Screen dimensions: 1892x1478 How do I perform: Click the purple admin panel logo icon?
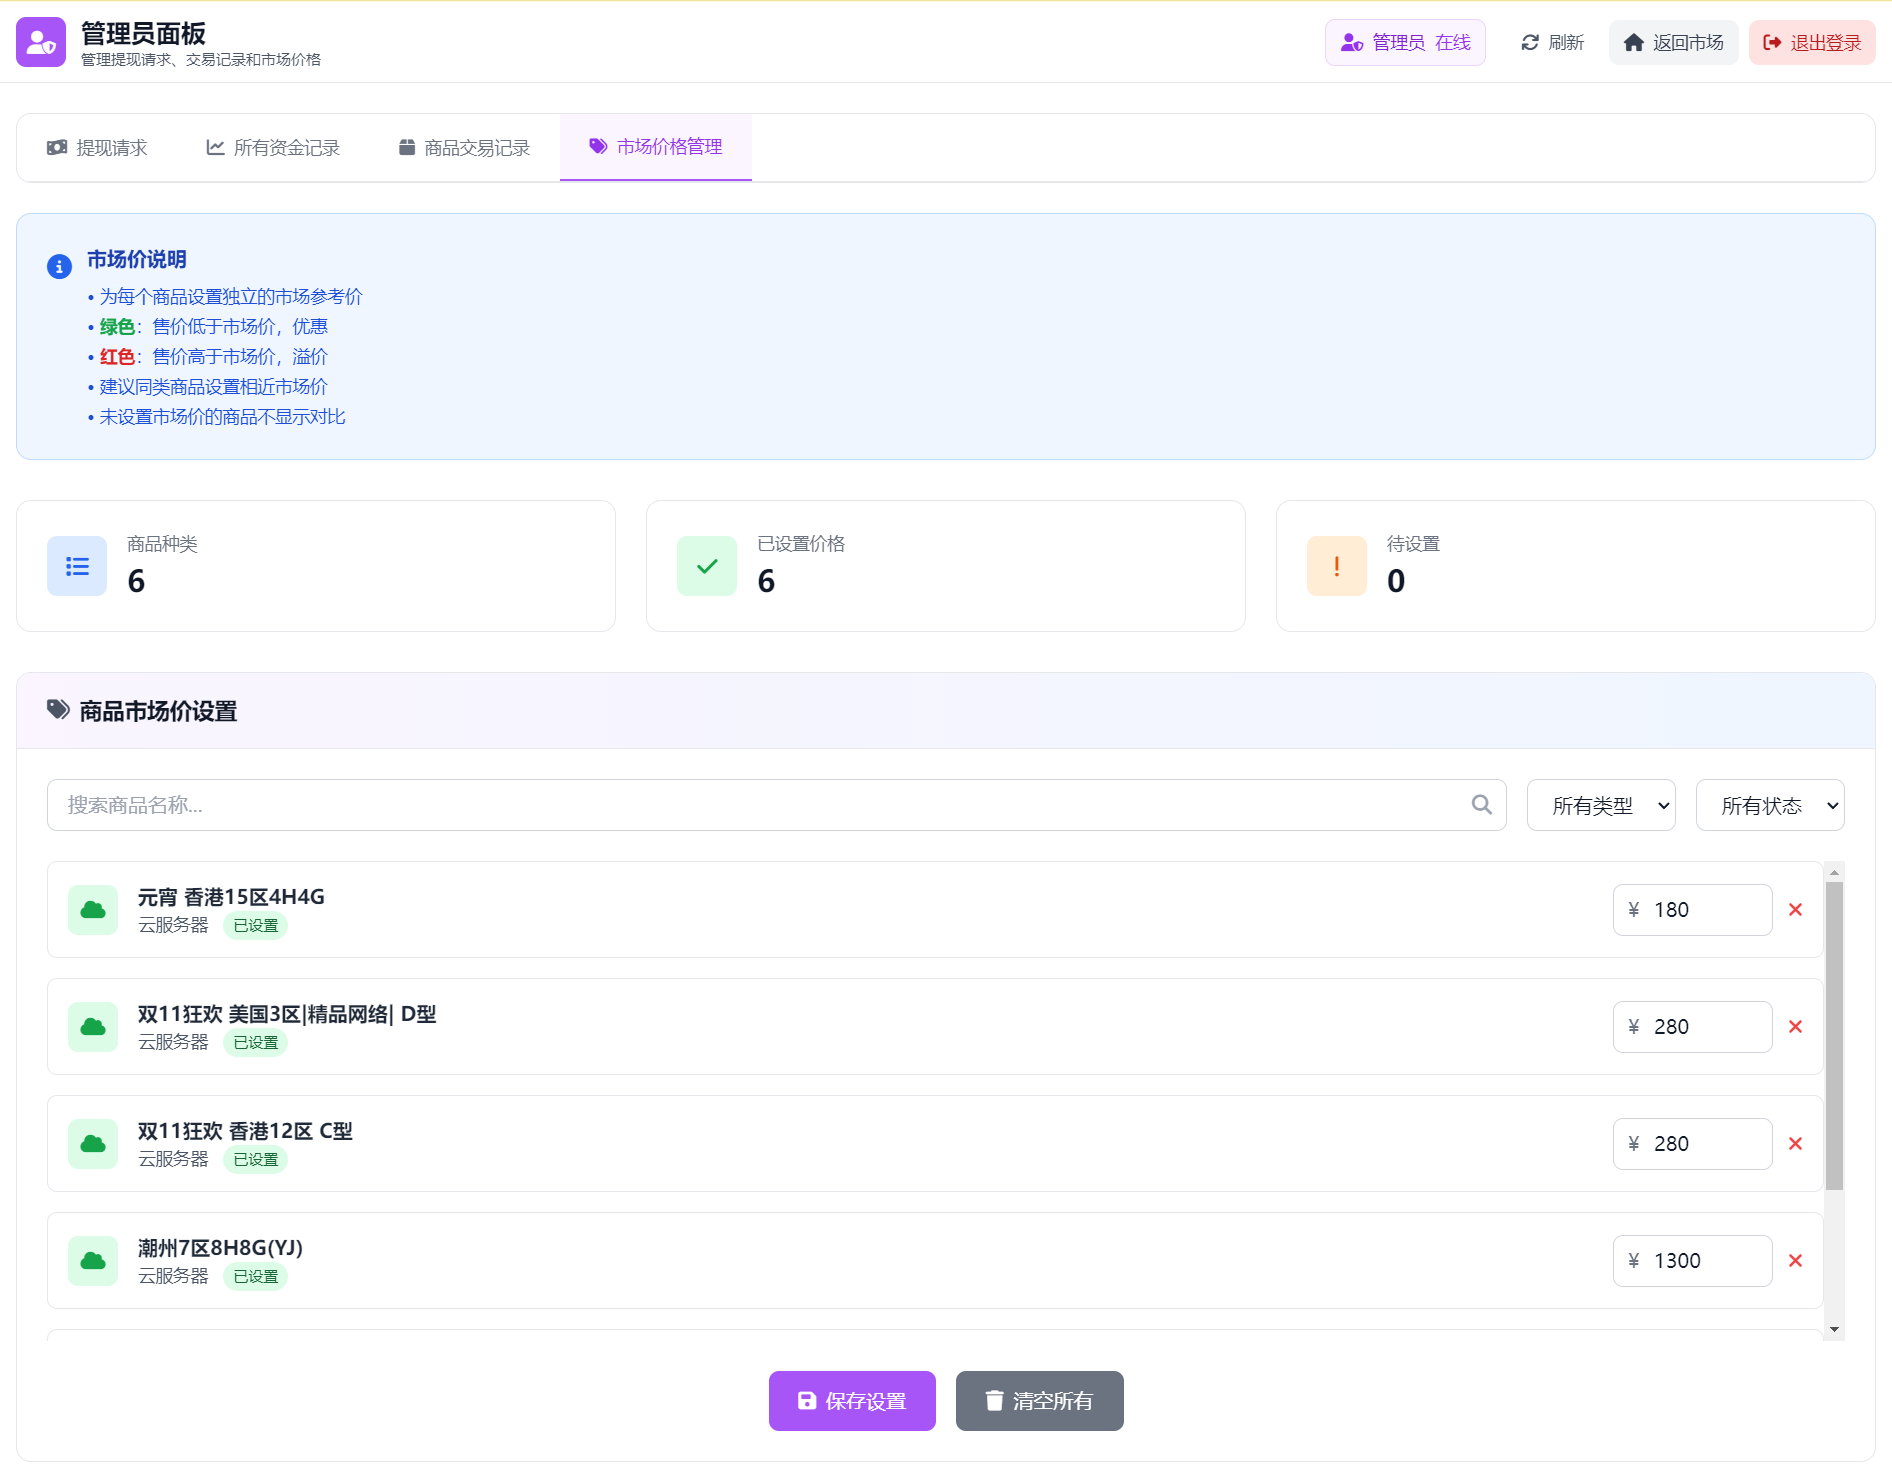(41, 42)
